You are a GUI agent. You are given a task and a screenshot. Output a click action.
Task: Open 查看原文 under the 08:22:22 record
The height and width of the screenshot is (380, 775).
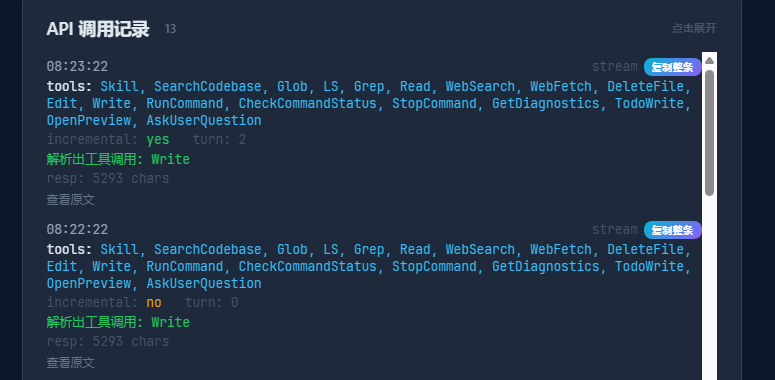(x=71, y=363)
